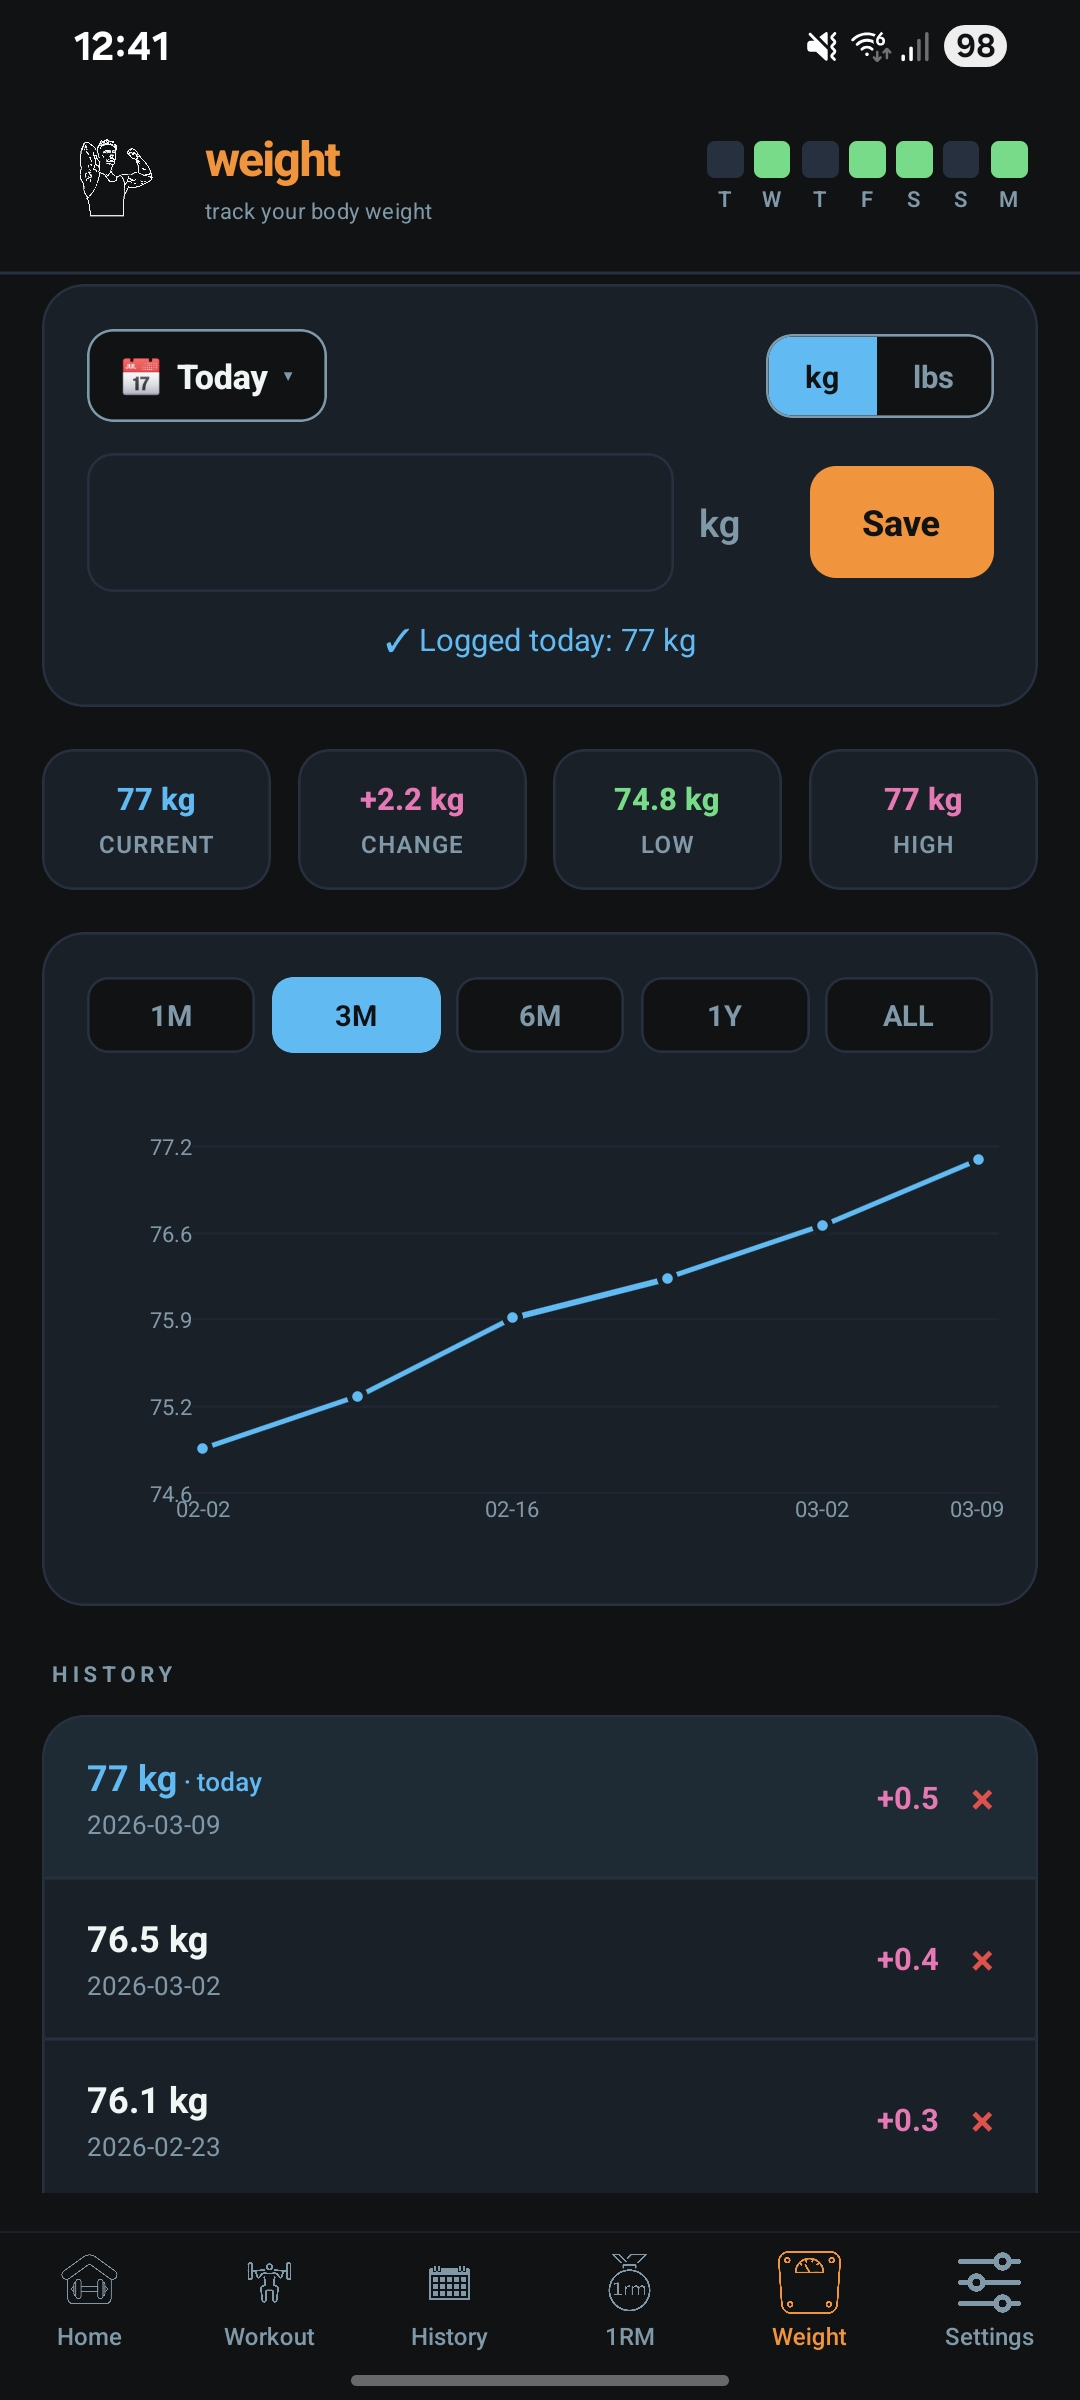Tap the 1RM kettlebell icon
1080x2400 pixels.
(x=629, y=2282)
